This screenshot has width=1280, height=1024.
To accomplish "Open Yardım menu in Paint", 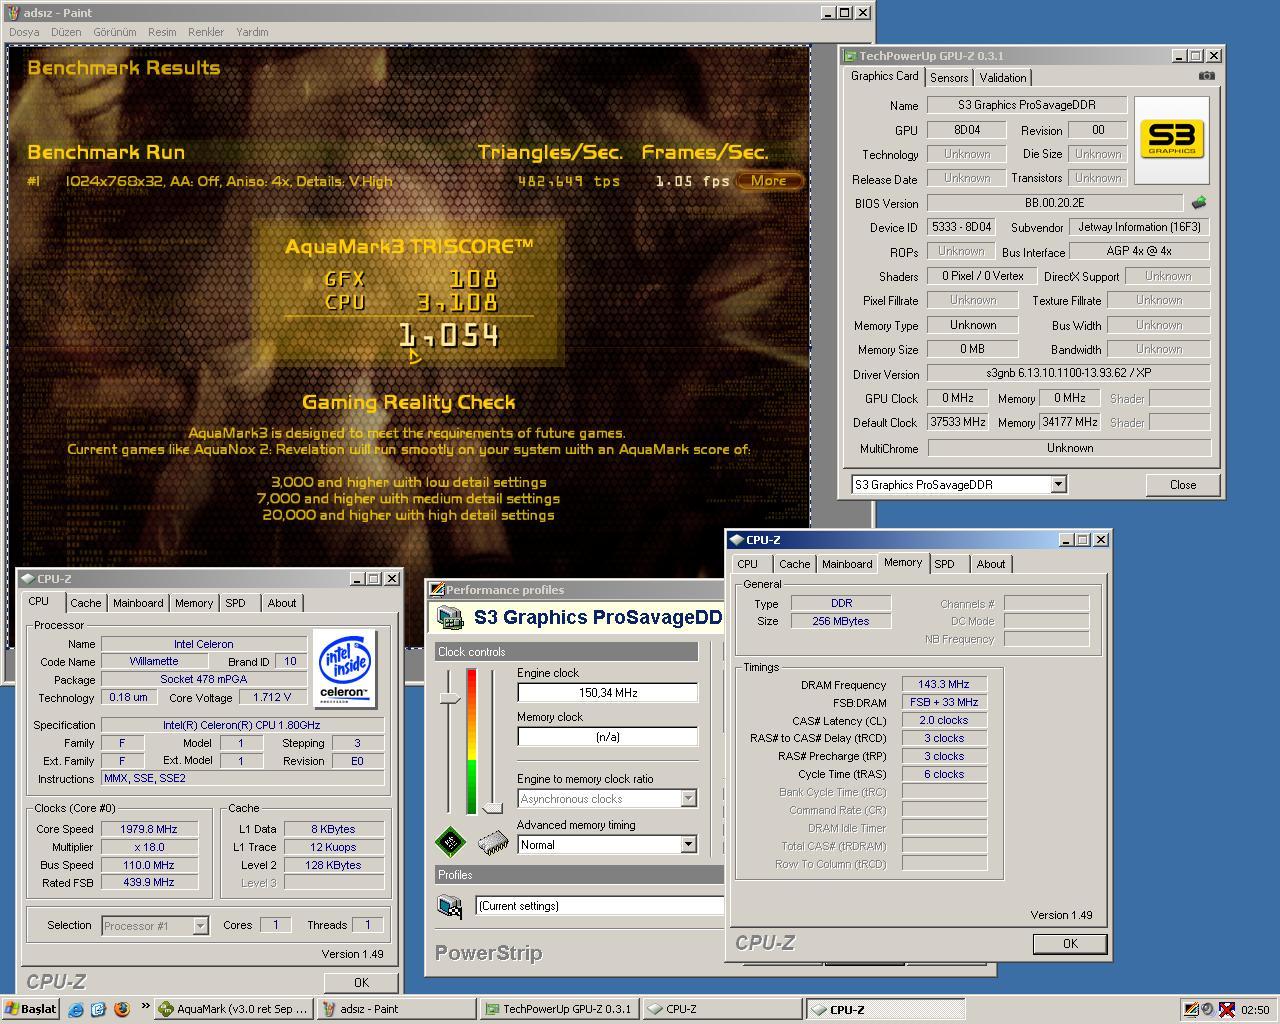I will [252, 32].
